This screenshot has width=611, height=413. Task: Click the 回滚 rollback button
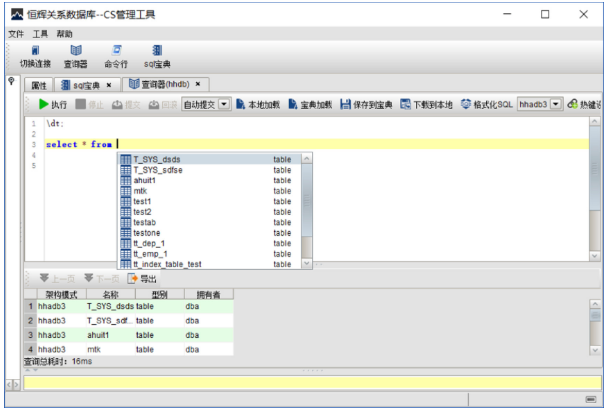(x=163, y=104)
